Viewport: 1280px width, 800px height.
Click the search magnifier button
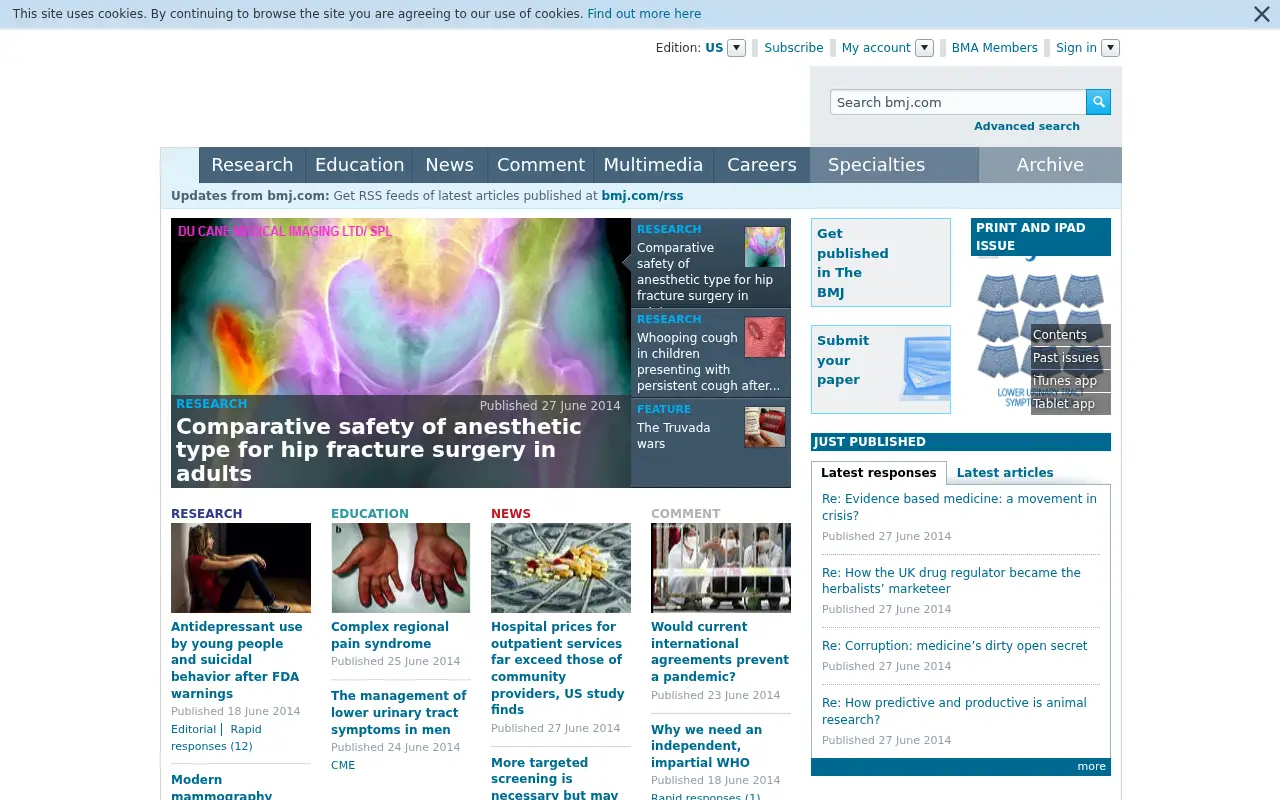(x=1098, y=102)
